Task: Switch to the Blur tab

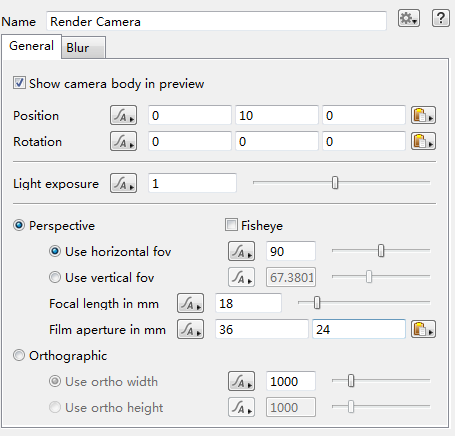Action: tap(84, 47)
